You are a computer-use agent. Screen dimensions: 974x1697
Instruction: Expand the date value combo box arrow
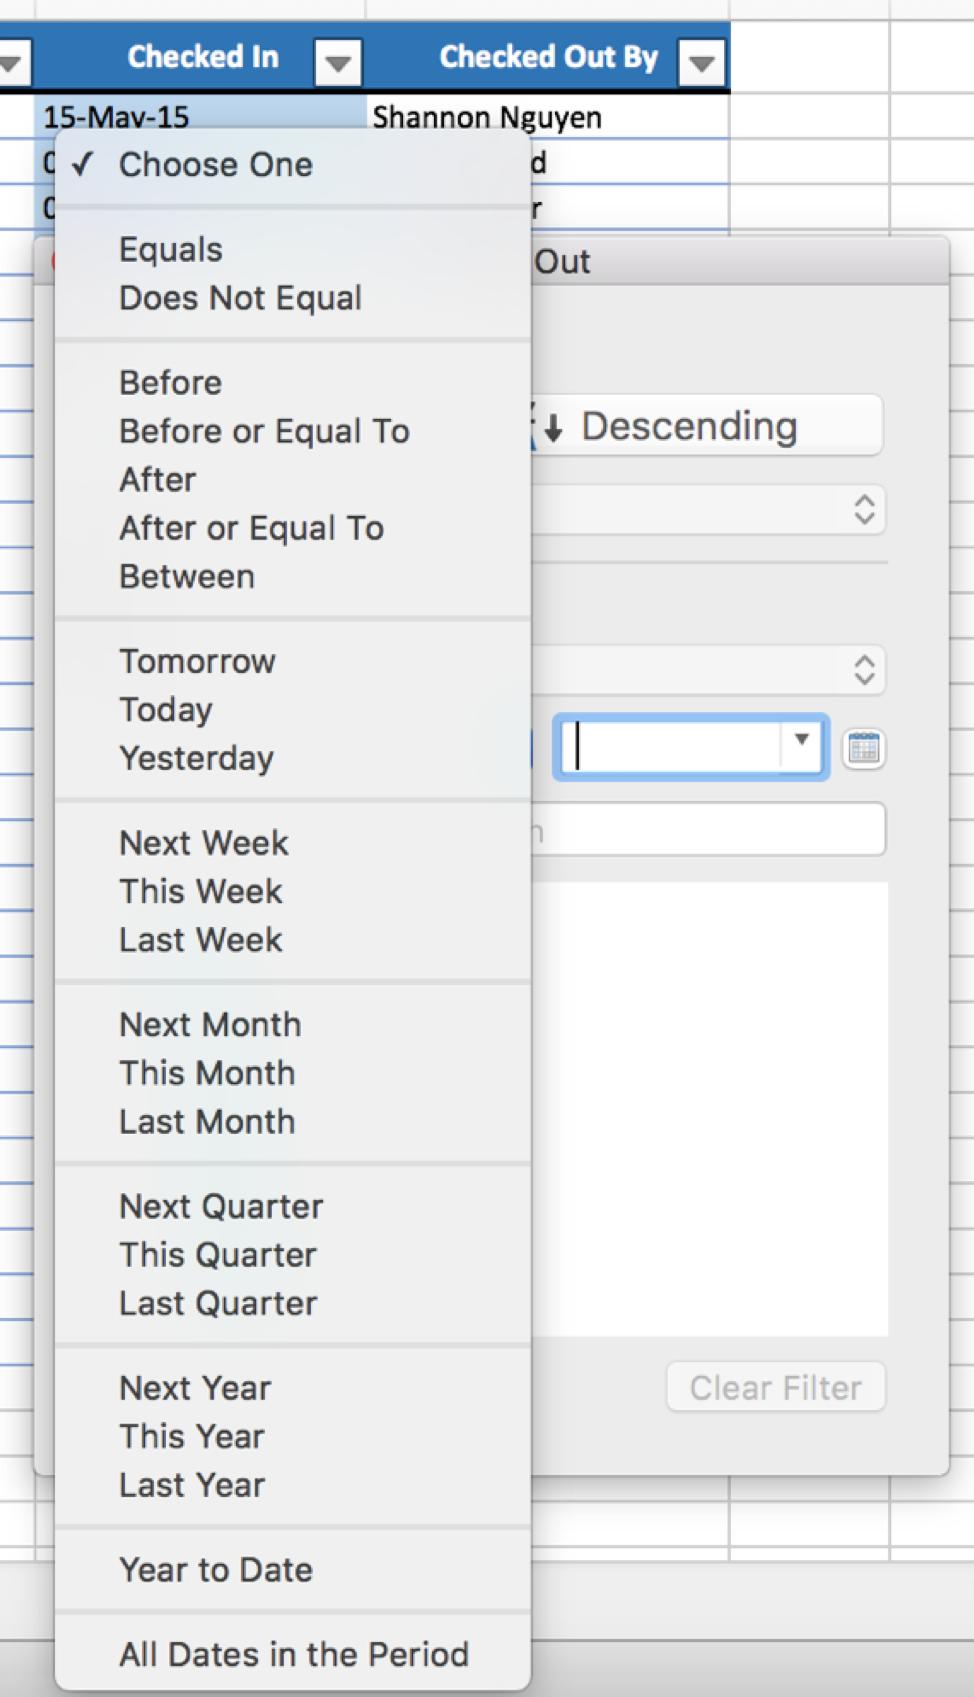pyautogui.click(x=801, y=741)
